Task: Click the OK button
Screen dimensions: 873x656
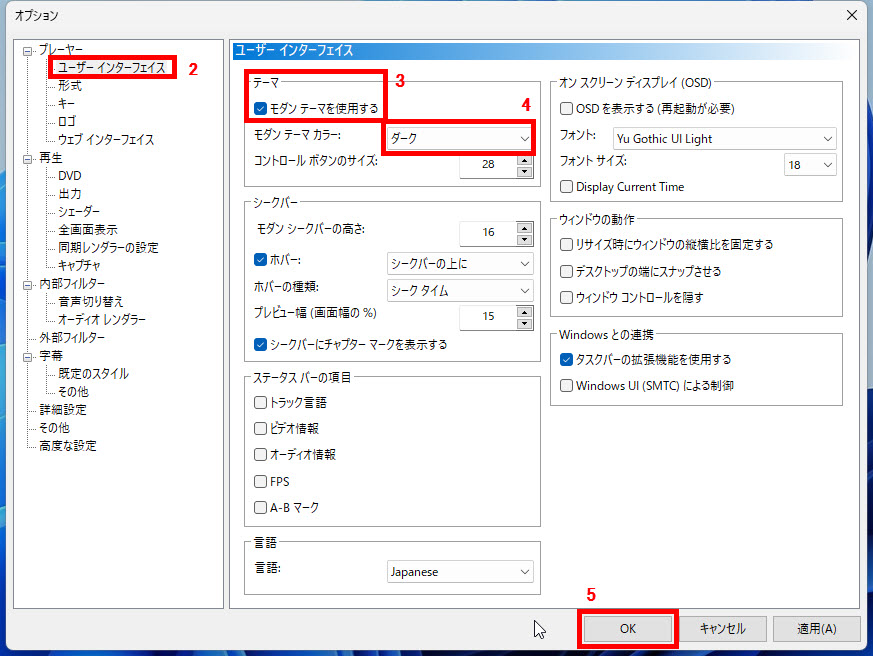Action: pyautogui.click(x=627, y=628)
